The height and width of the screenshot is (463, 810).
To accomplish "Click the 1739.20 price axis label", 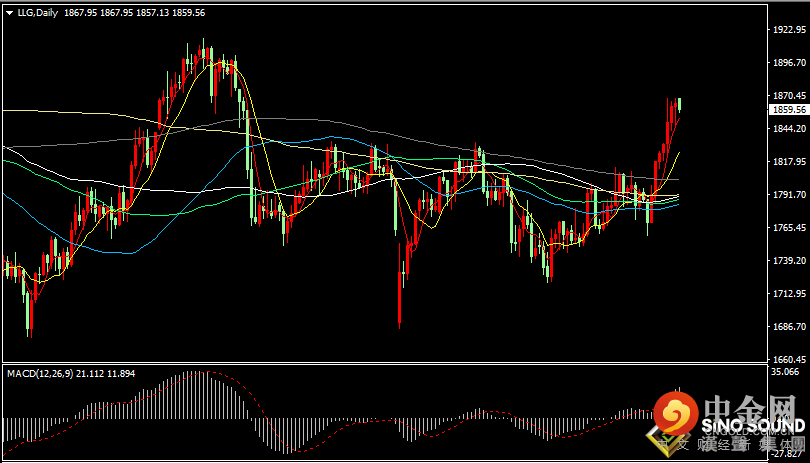I will coord(789,260).
